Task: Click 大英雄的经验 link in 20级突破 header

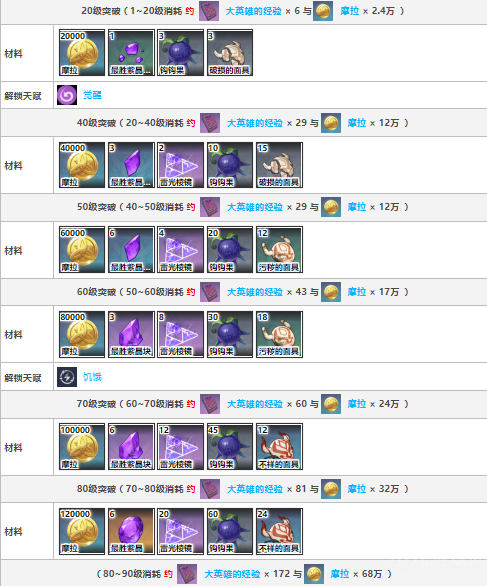Action: [253, 11]
